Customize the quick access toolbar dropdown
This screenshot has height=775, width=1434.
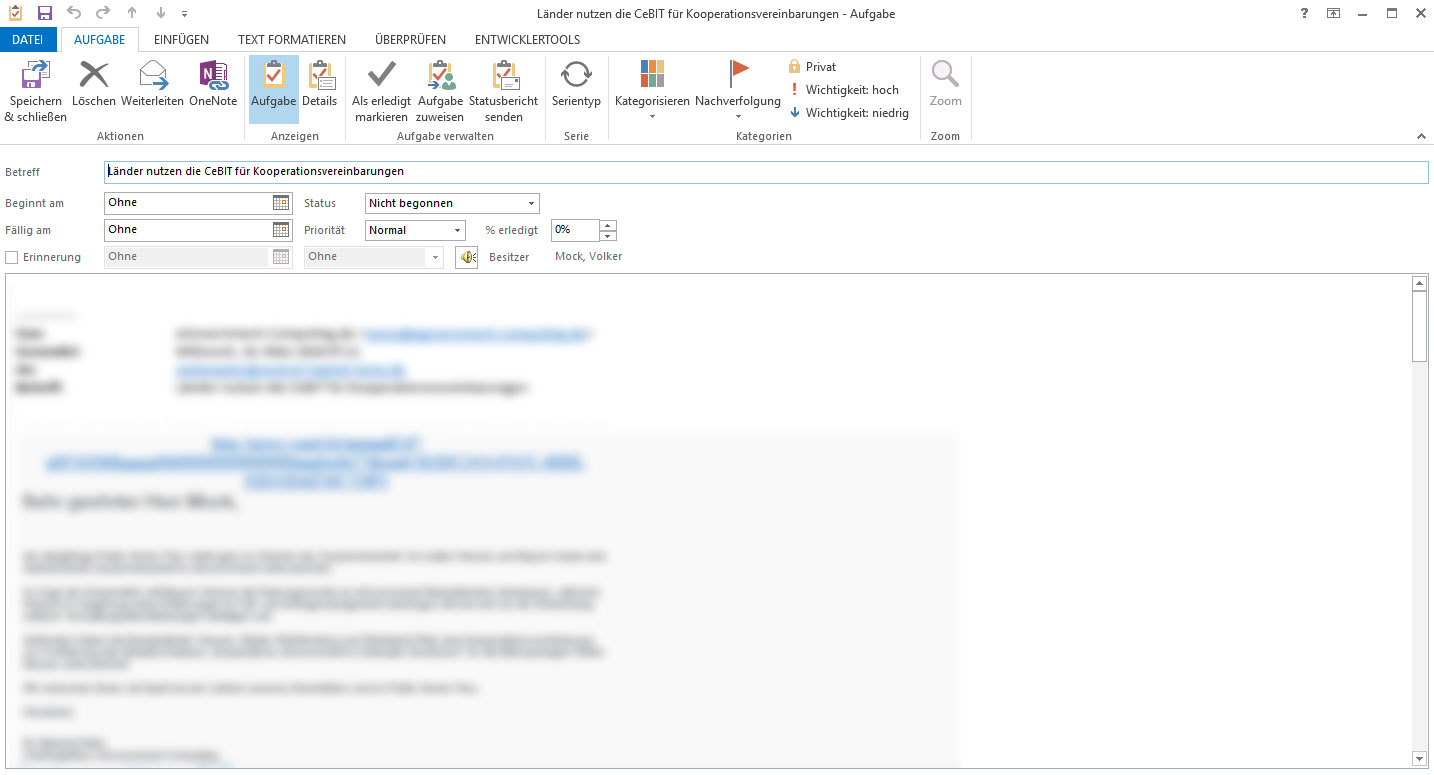coord(184,14)
